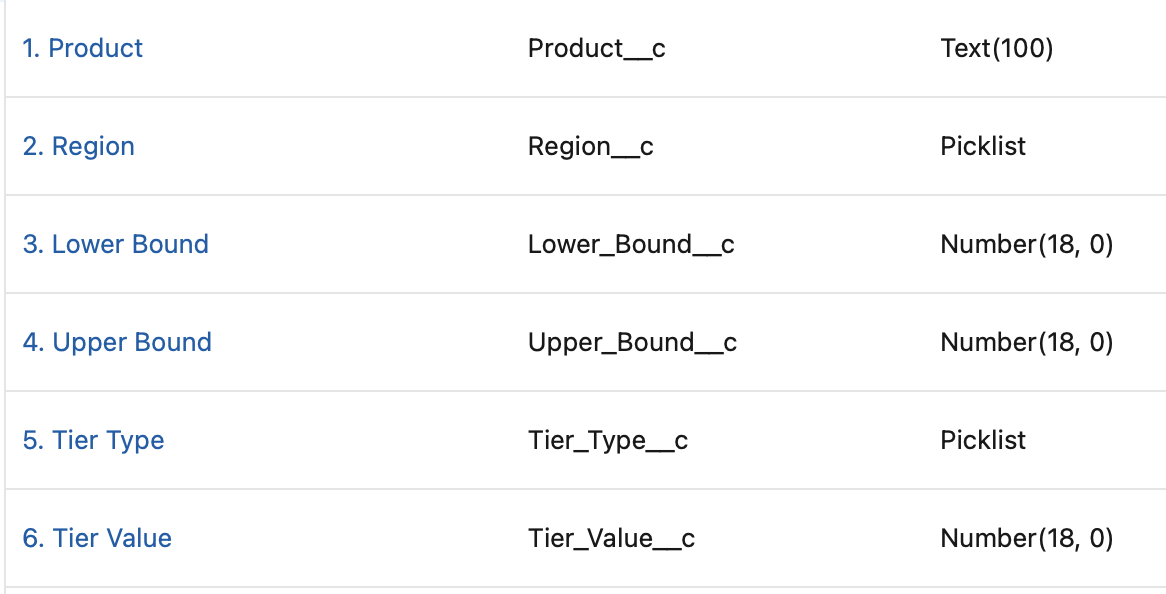Click the Picklist type in the Region row
1166x594 pixels.
point(983,146)
